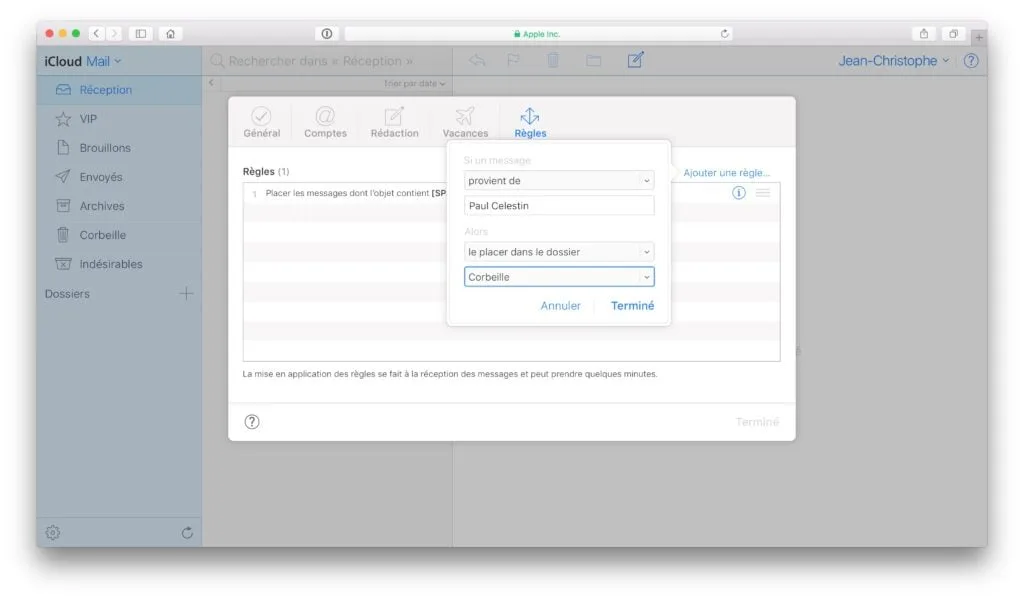
Task: Click the Flag icon in the toolbar
Action: (x=513, y=61)
